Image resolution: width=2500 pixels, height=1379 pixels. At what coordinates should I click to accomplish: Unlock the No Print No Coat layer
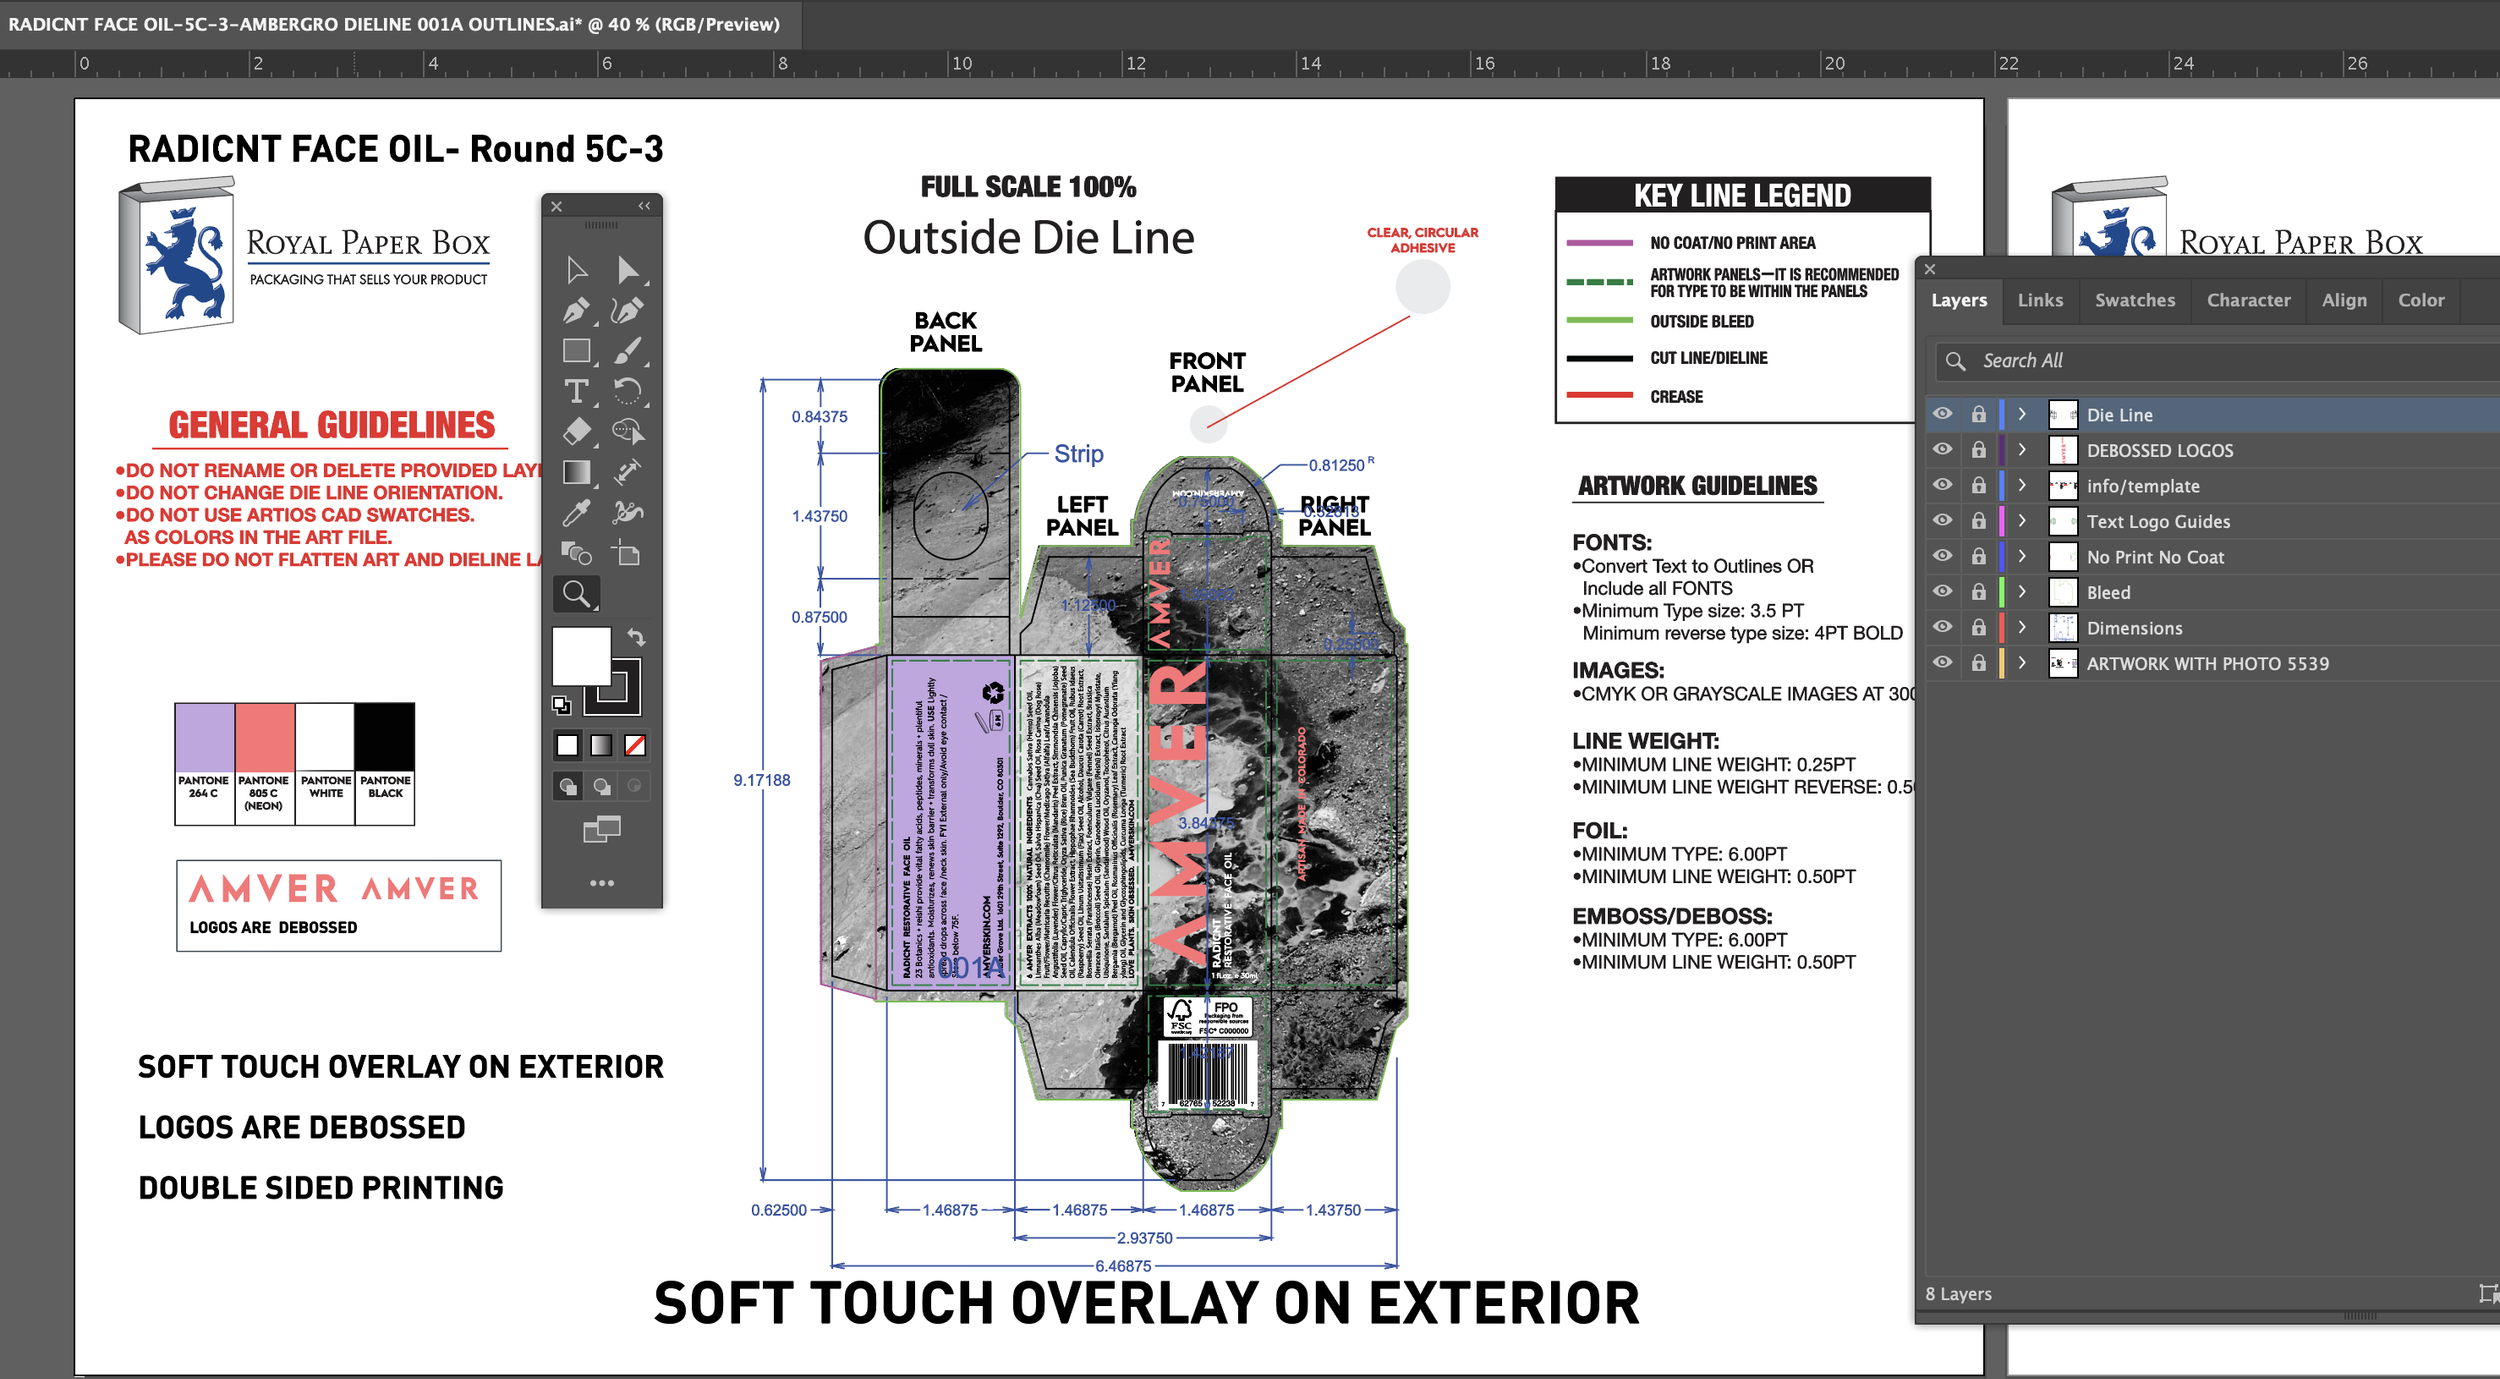click(x=1979, y=556)
